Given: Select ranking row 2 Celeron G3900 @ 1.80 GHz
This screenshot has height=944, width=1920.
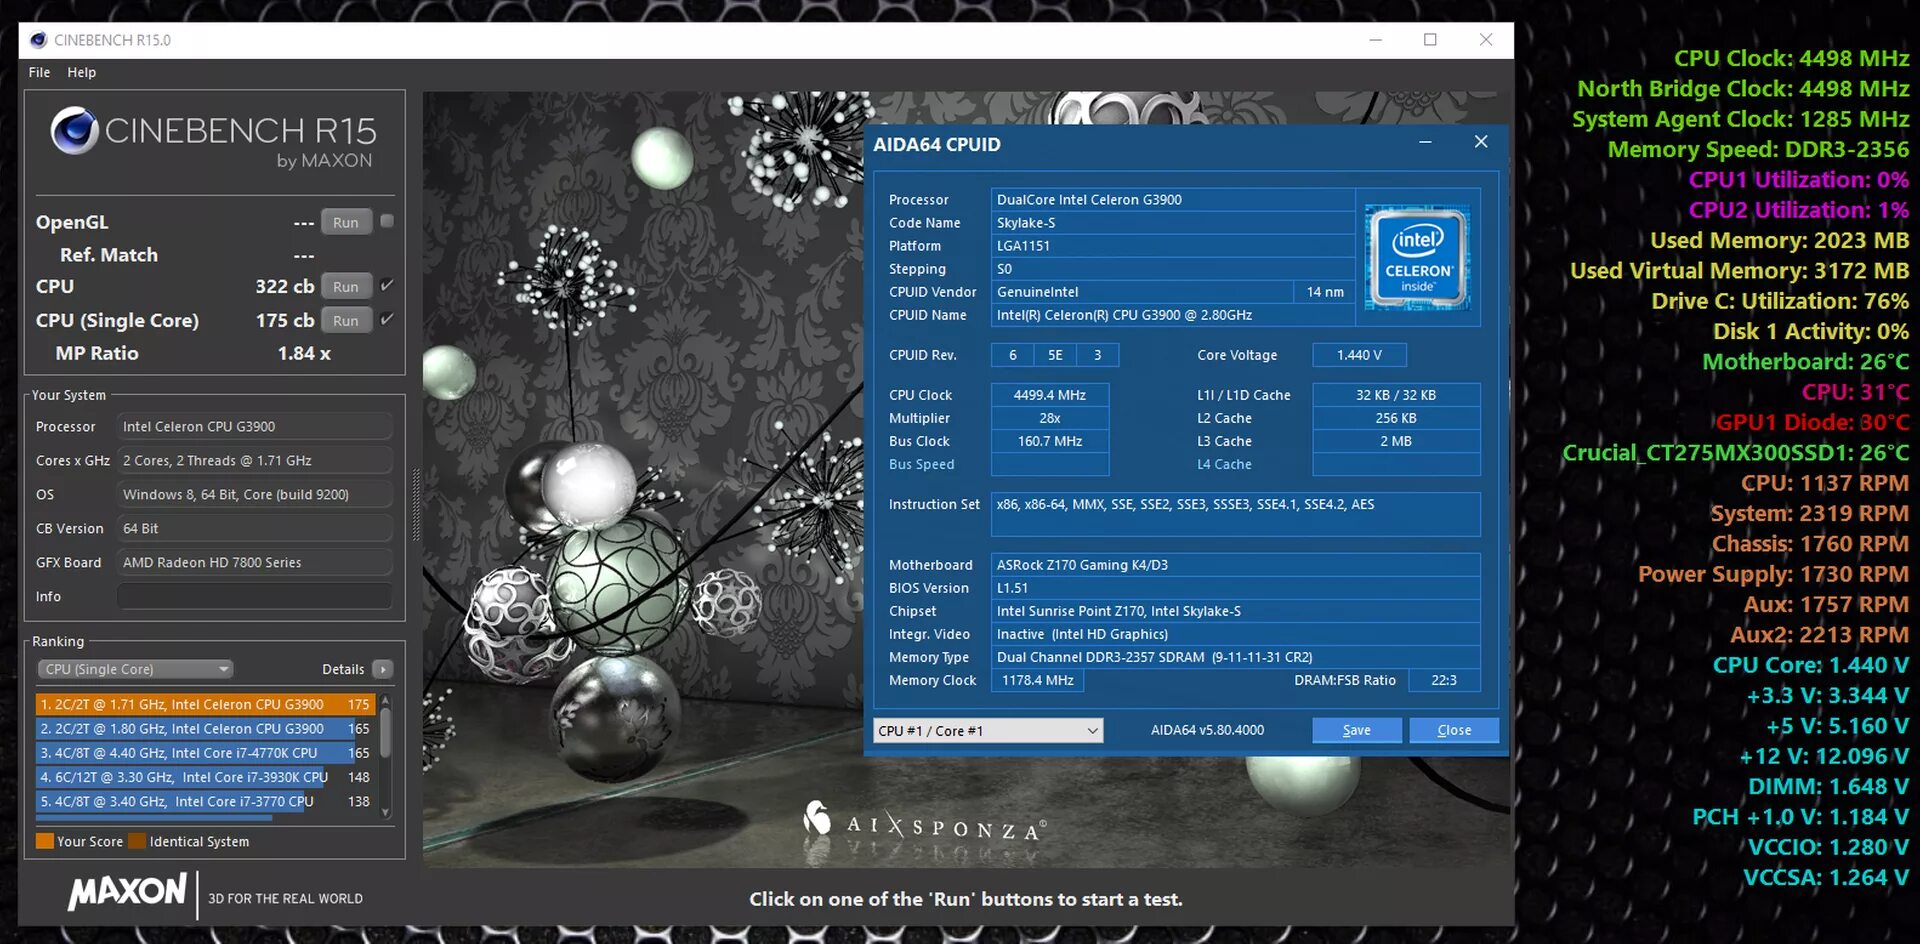Looking at the screenshot, I should click(206, 729).
